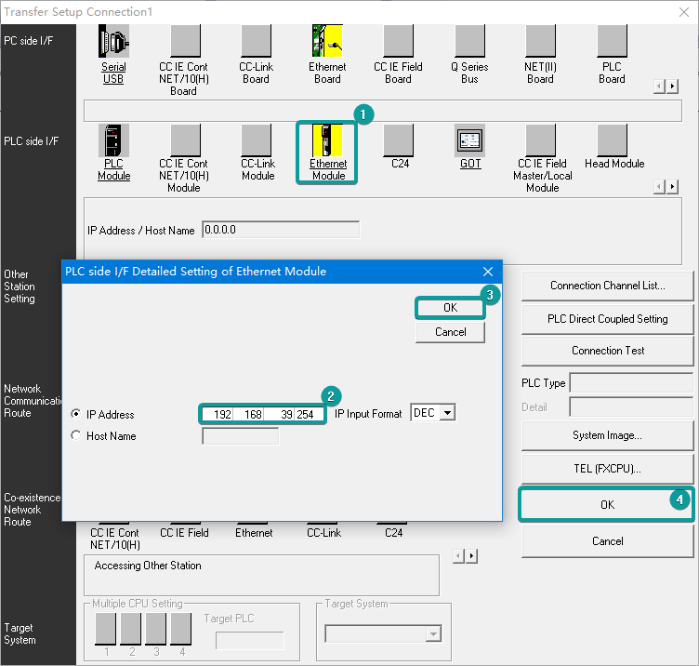The height and width of the screenshot is (666, 699).
Task: Select the Serial USB icon in PC side I/F
Action: coord(114,41)
